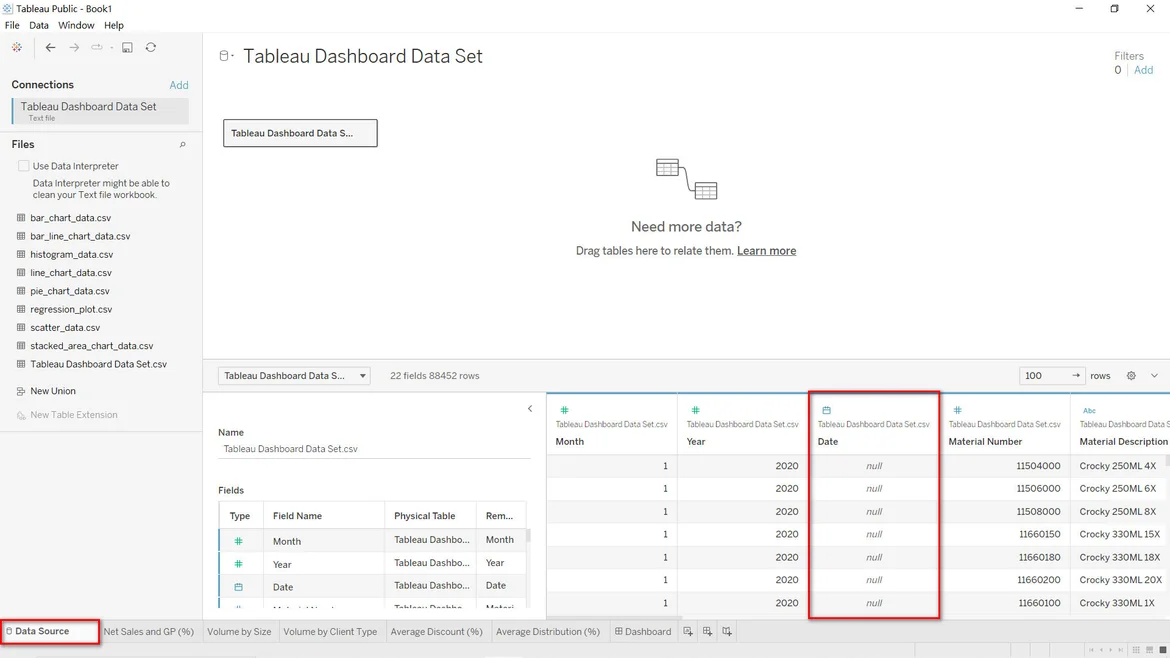The image size is (1170, 658).
Task: Click the search icon next to Files
Action: [182, 145]
